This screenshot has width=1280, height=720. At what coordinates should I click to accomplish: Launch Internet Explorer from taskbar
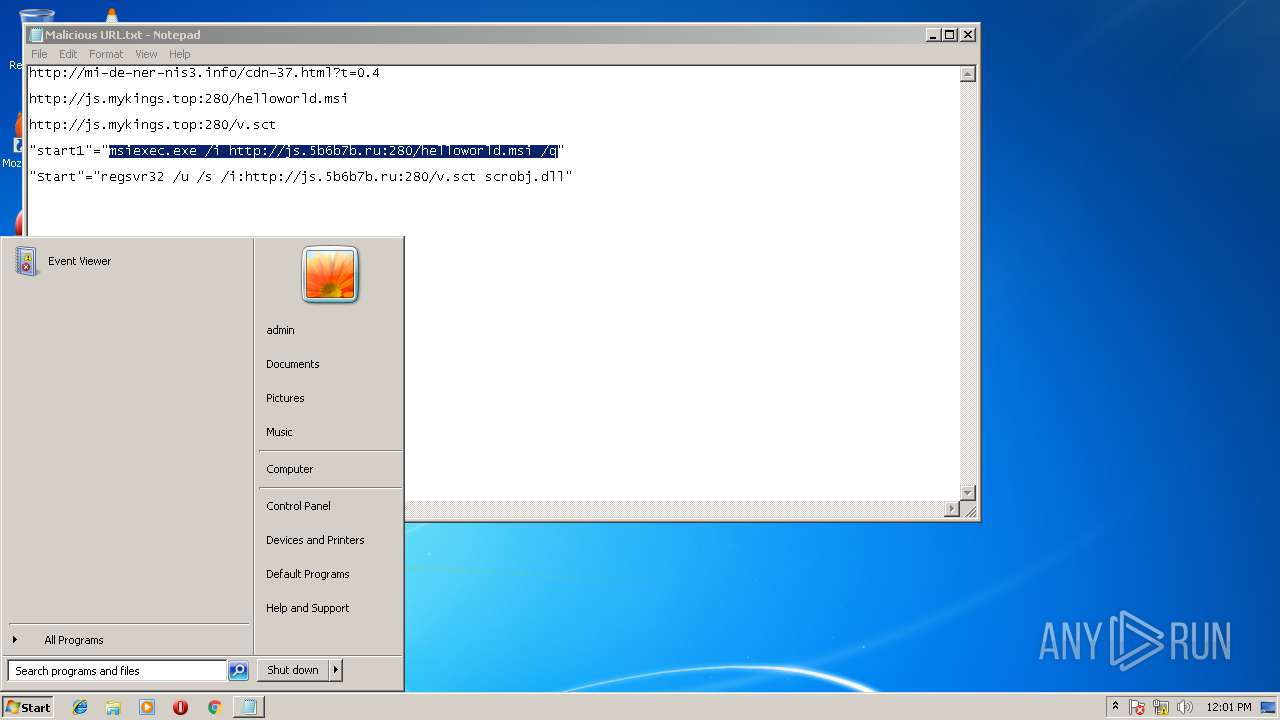[x=80, y=707]
